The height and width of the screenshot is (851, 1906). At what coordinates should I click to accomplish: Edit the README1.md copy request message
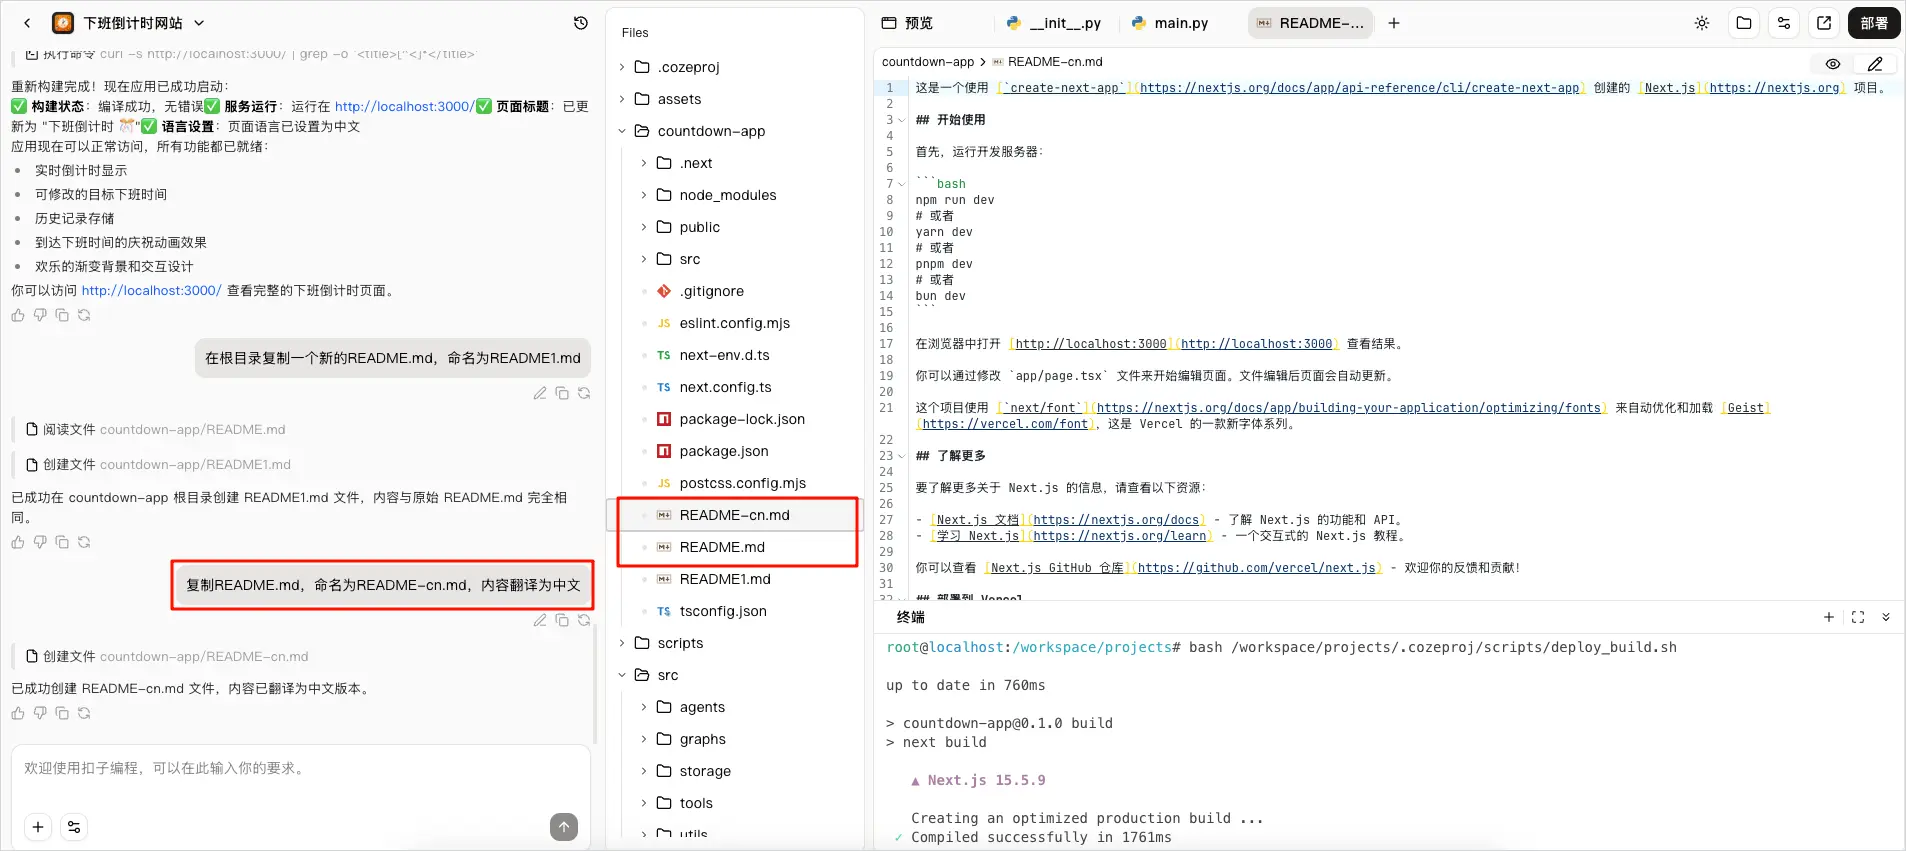point(540,393)
